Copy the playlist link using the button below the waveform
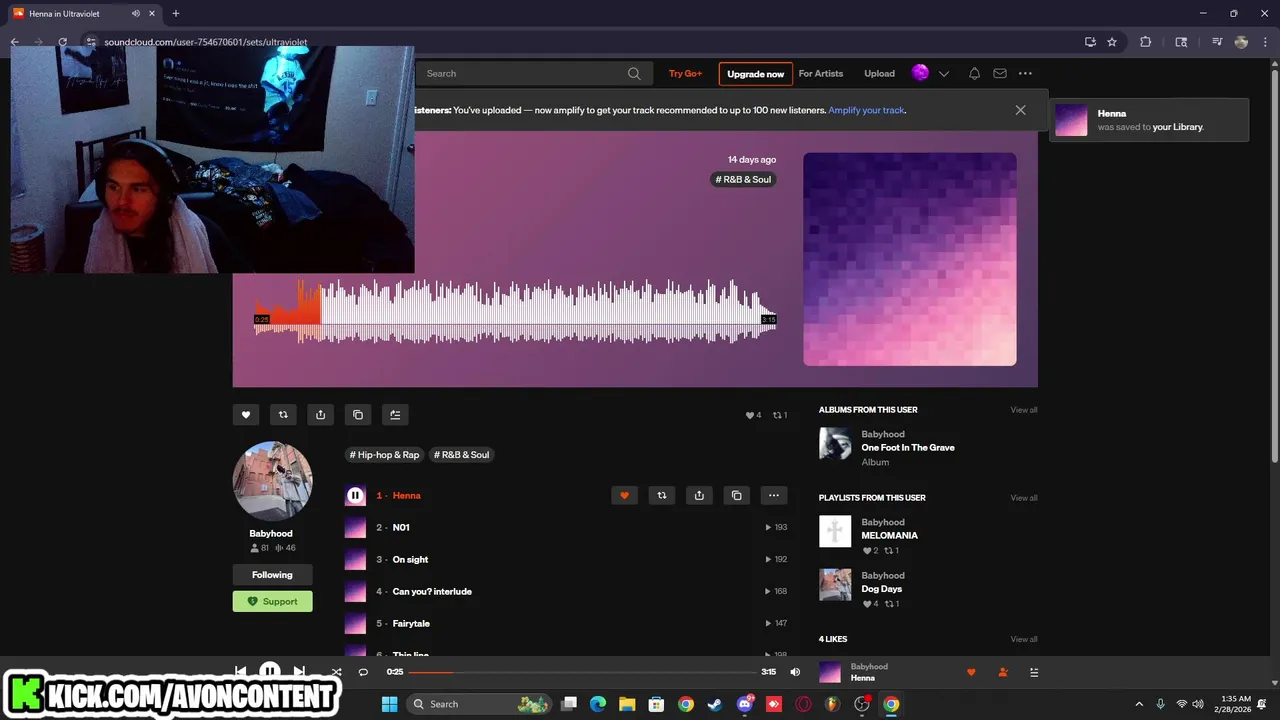The height and width of the screenshot is (720, 1280). pos(358,415)
